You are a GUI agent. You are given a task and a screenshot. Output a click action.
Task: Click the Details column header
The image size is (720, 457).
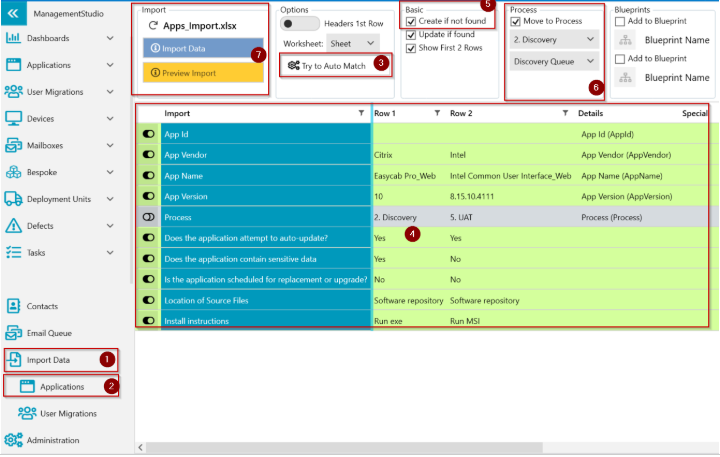click(x=591, y=113)
